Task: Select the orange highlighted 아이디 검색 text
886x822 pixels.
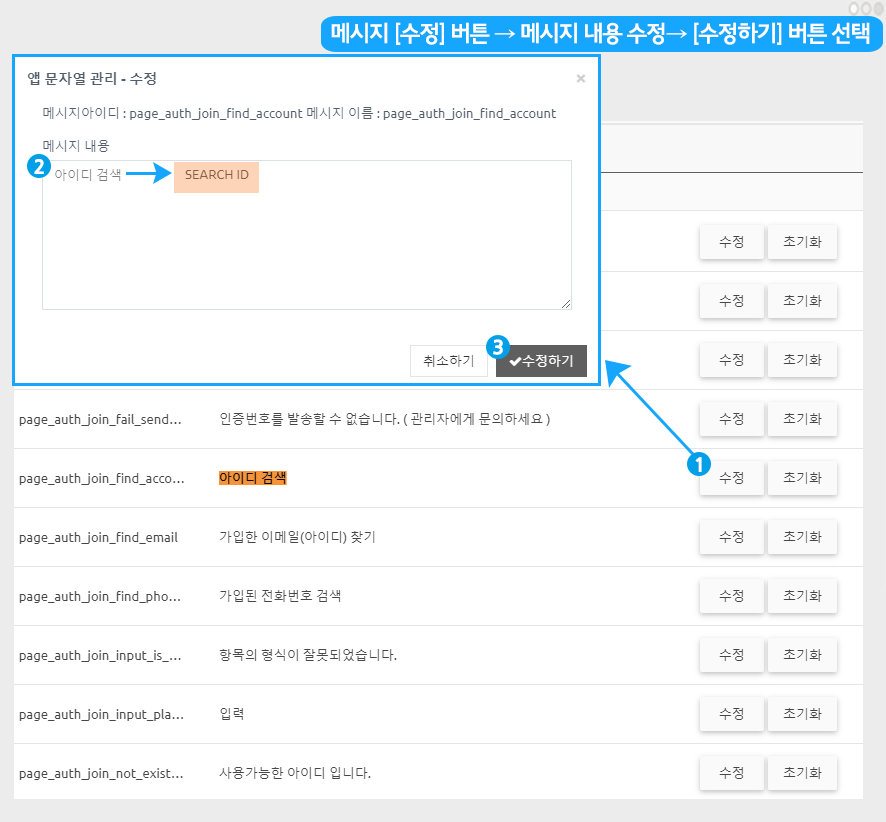Action: (253, 478)
